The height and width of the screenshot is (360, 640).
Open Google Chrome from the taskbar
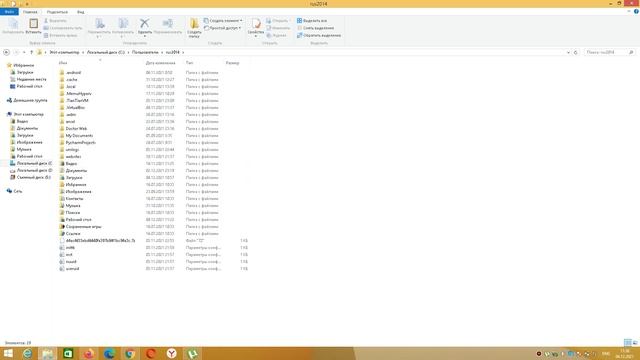(130, 353)
